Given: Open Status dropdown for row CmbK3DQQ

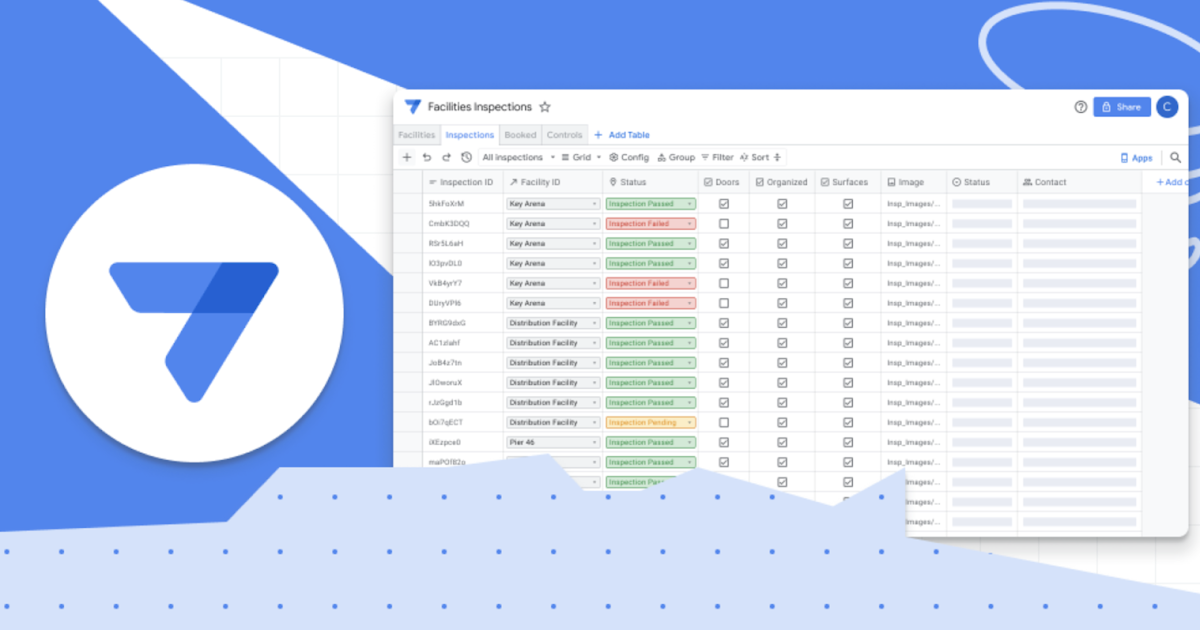Looking at the screenshot, I should (650, 224).
